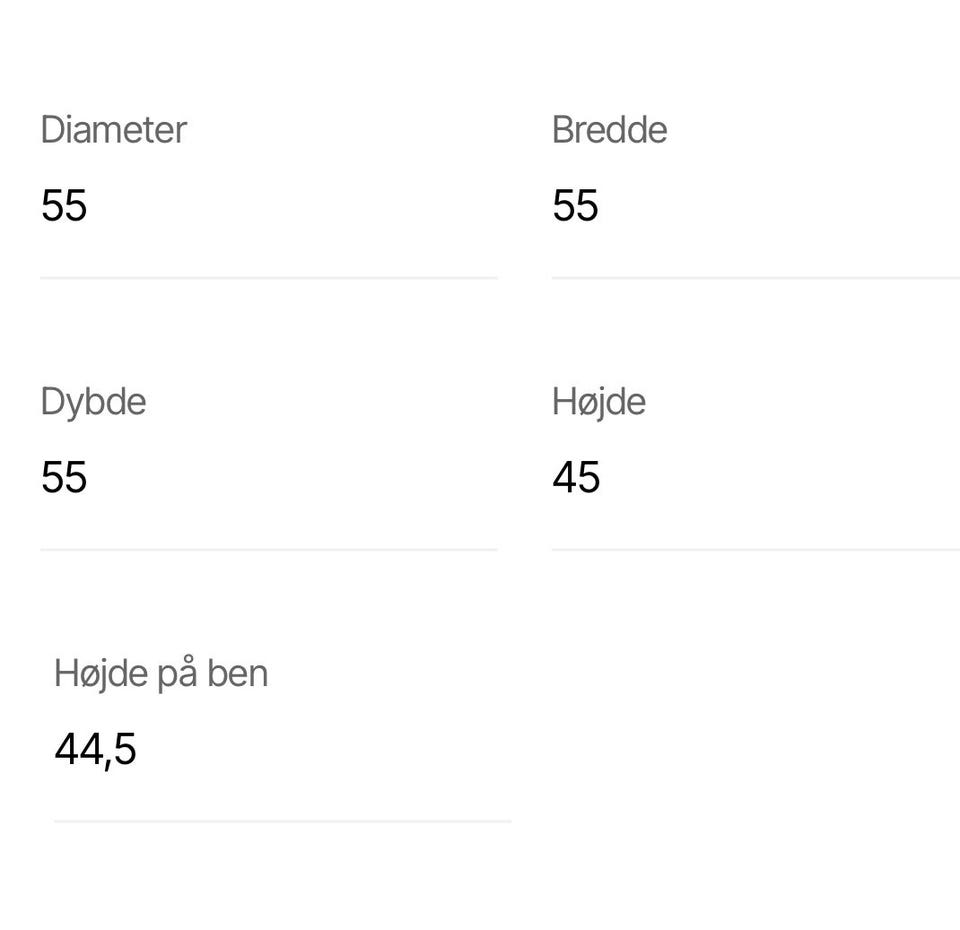Click the value 55 under Diameter

click(x=64, y=207)
